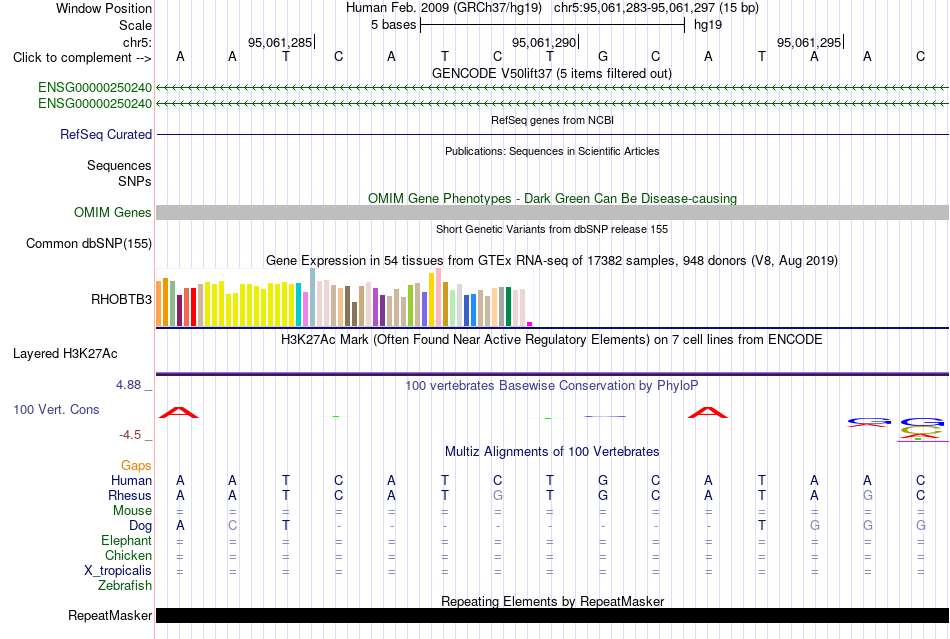Click the 95,061,285 position marker
Image resolution: width=950 pixels, height=639 pixels.
click(x=280, y=42)
